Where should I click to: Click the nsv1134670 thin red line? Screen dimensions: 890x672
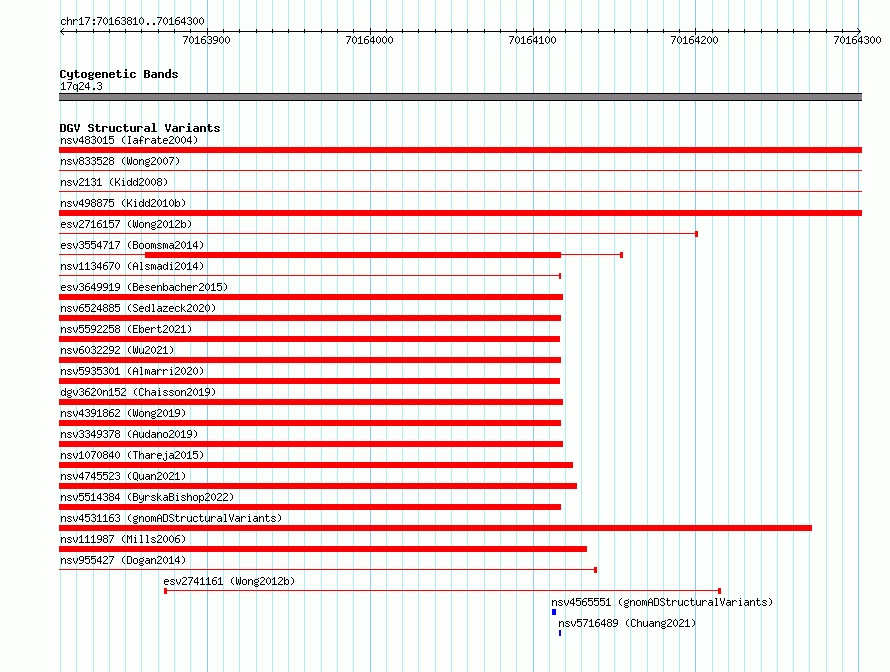[310, 276]
